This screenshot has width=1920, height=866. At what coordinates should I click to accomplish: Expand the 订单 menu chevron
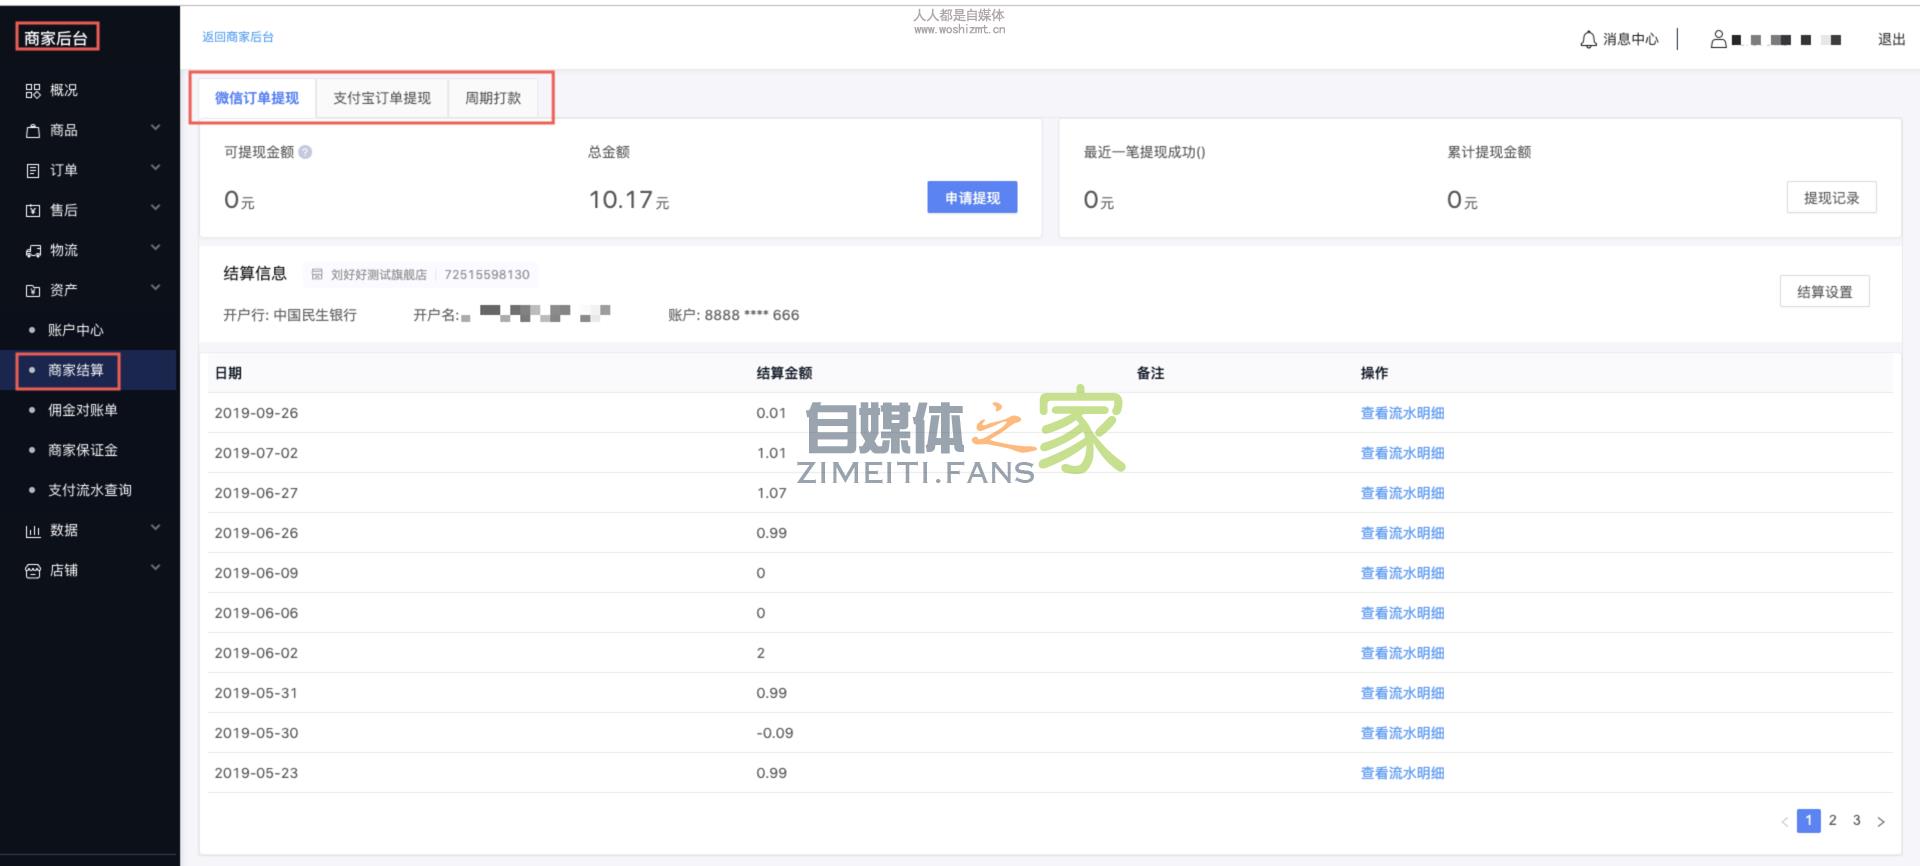point(155,168)
